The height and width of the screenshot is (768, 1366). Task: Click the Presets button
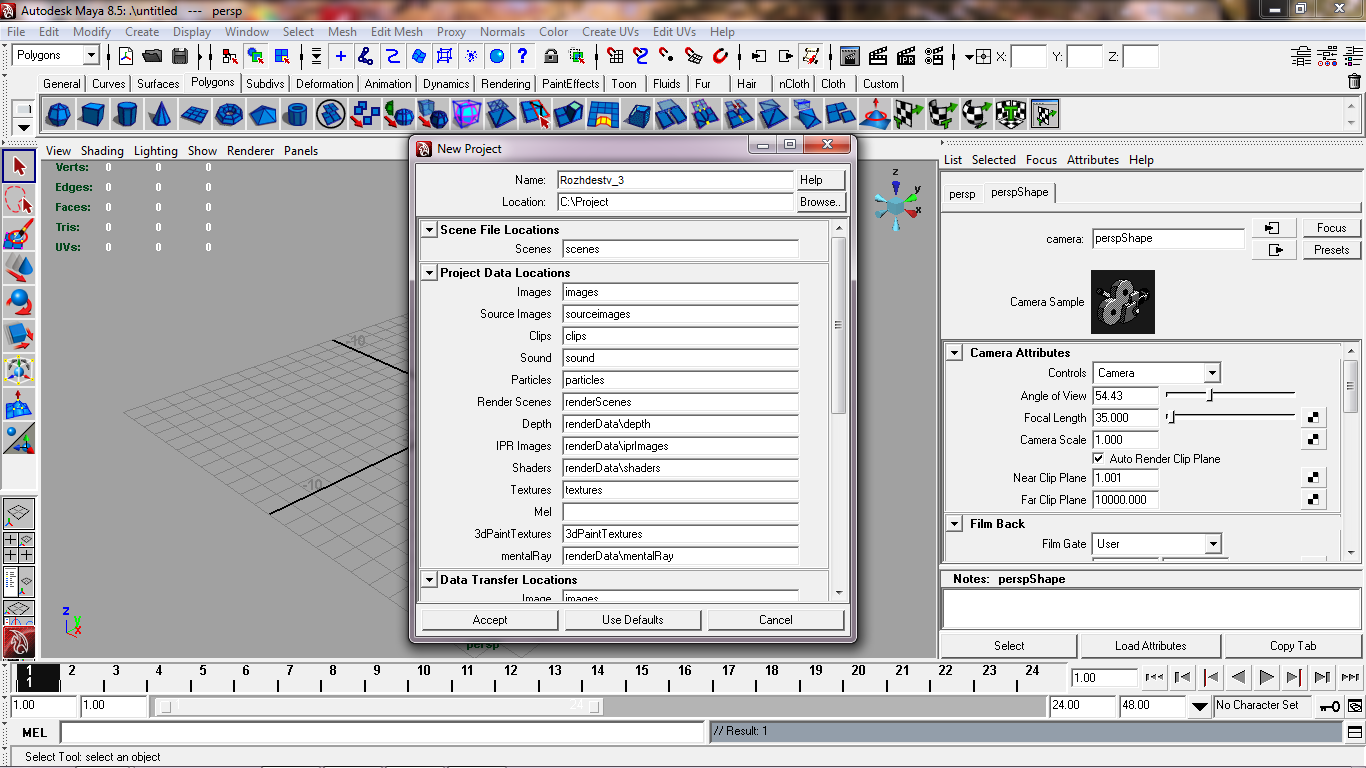tap(1332, 250)
